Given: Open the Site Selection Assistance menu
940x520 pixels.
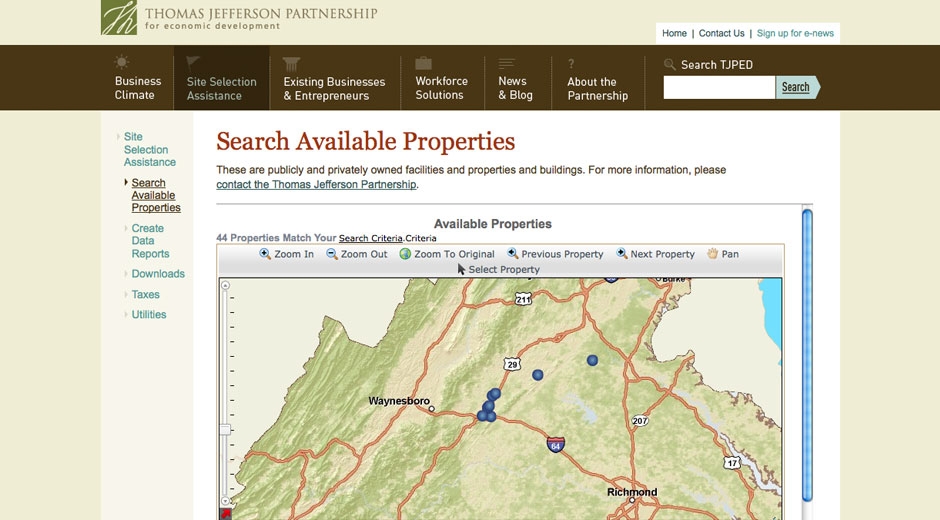Looking at the screenshot, I should 221,78.
